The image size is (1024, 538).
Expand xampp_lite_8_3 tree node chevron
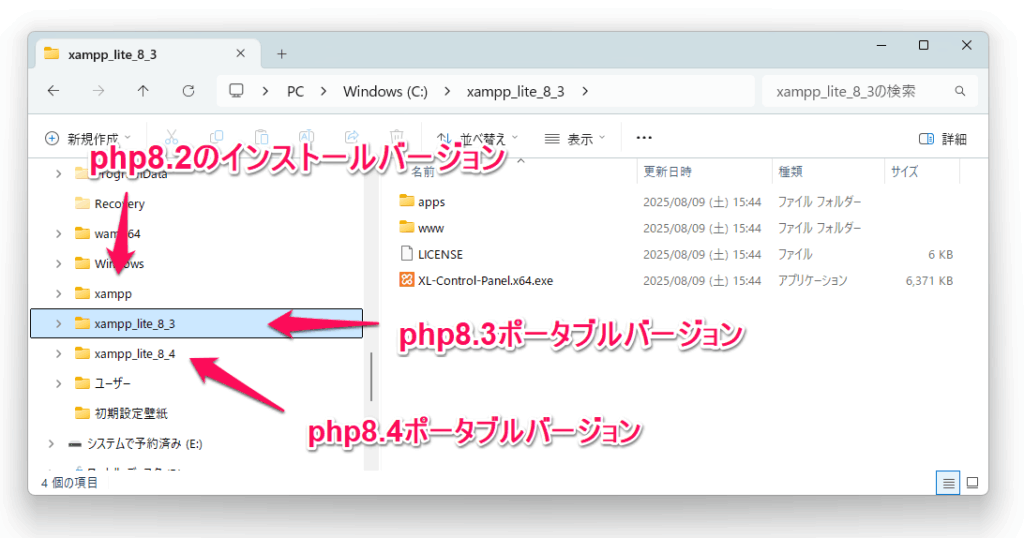[x=59, y=323]
